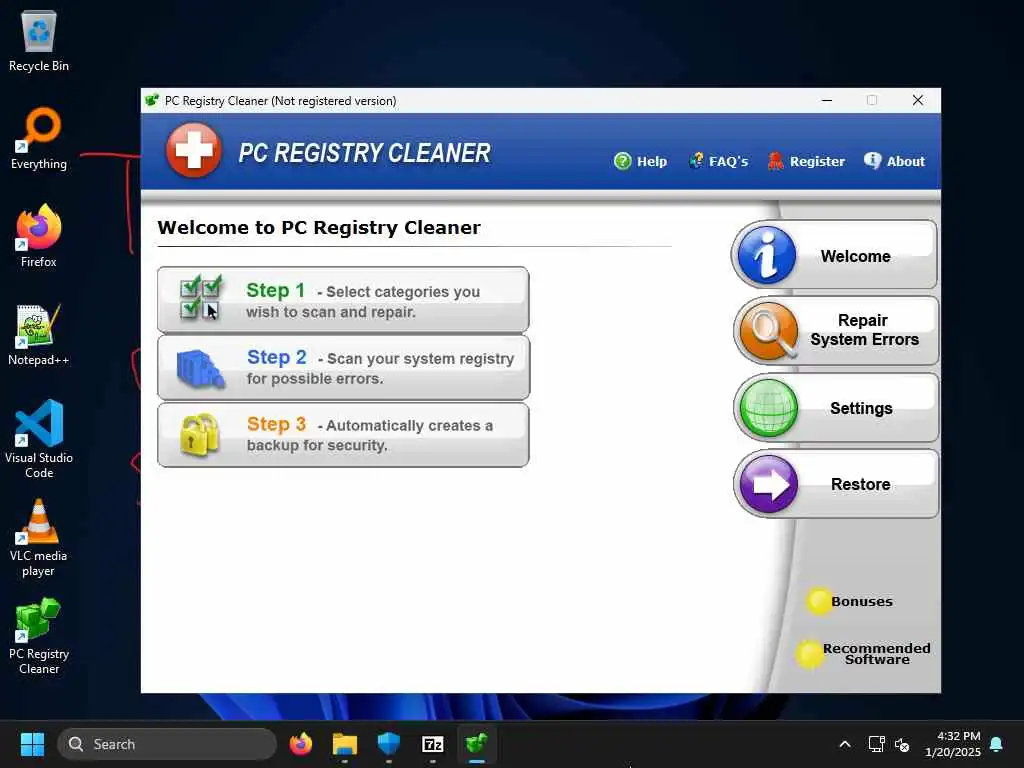The width and height of the screenshot is (1024, 768).
Task: Select the Visual Studio Code desktop shortcut
Action: pos(39,439)
